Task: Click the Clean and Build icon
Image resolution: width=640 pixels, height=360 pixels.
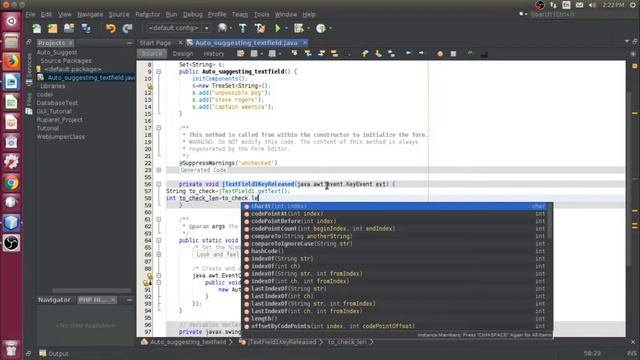Action: 260,28
